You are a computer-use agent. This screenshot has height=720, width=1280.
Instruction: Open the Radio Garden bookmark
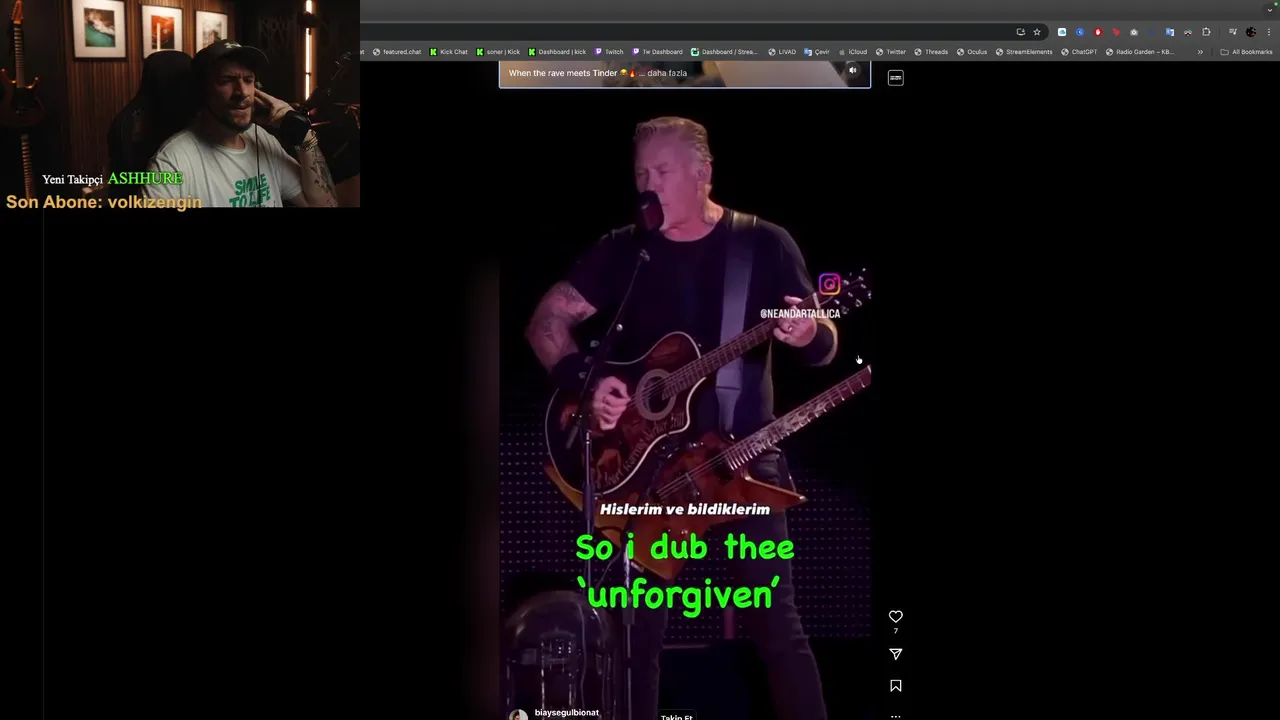pos(1140,52)
